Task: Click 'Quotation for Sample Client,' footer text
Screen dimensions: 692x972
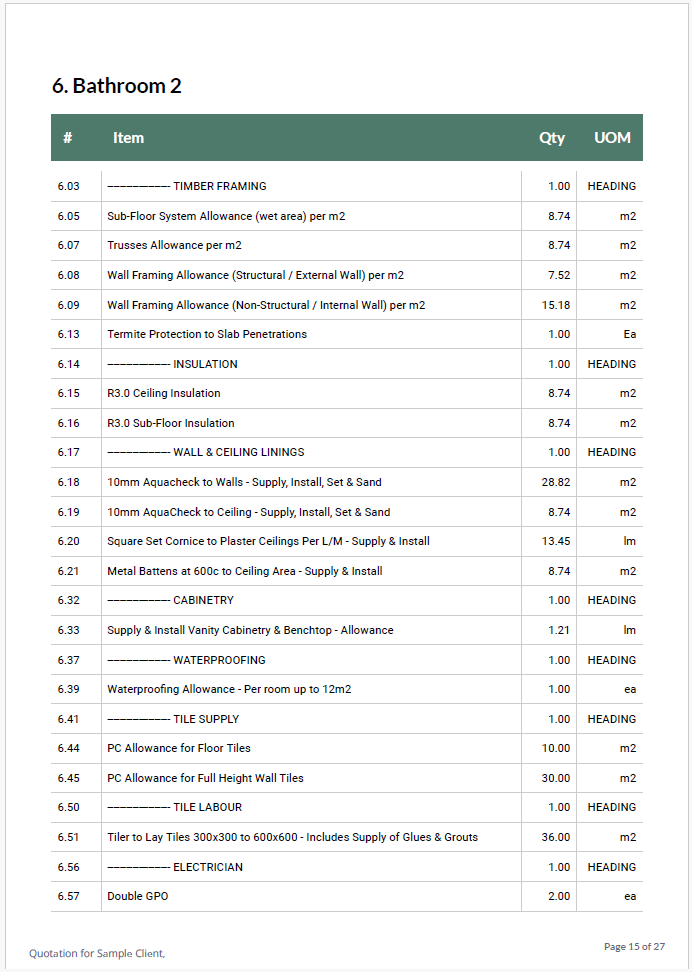Action: 97,953
